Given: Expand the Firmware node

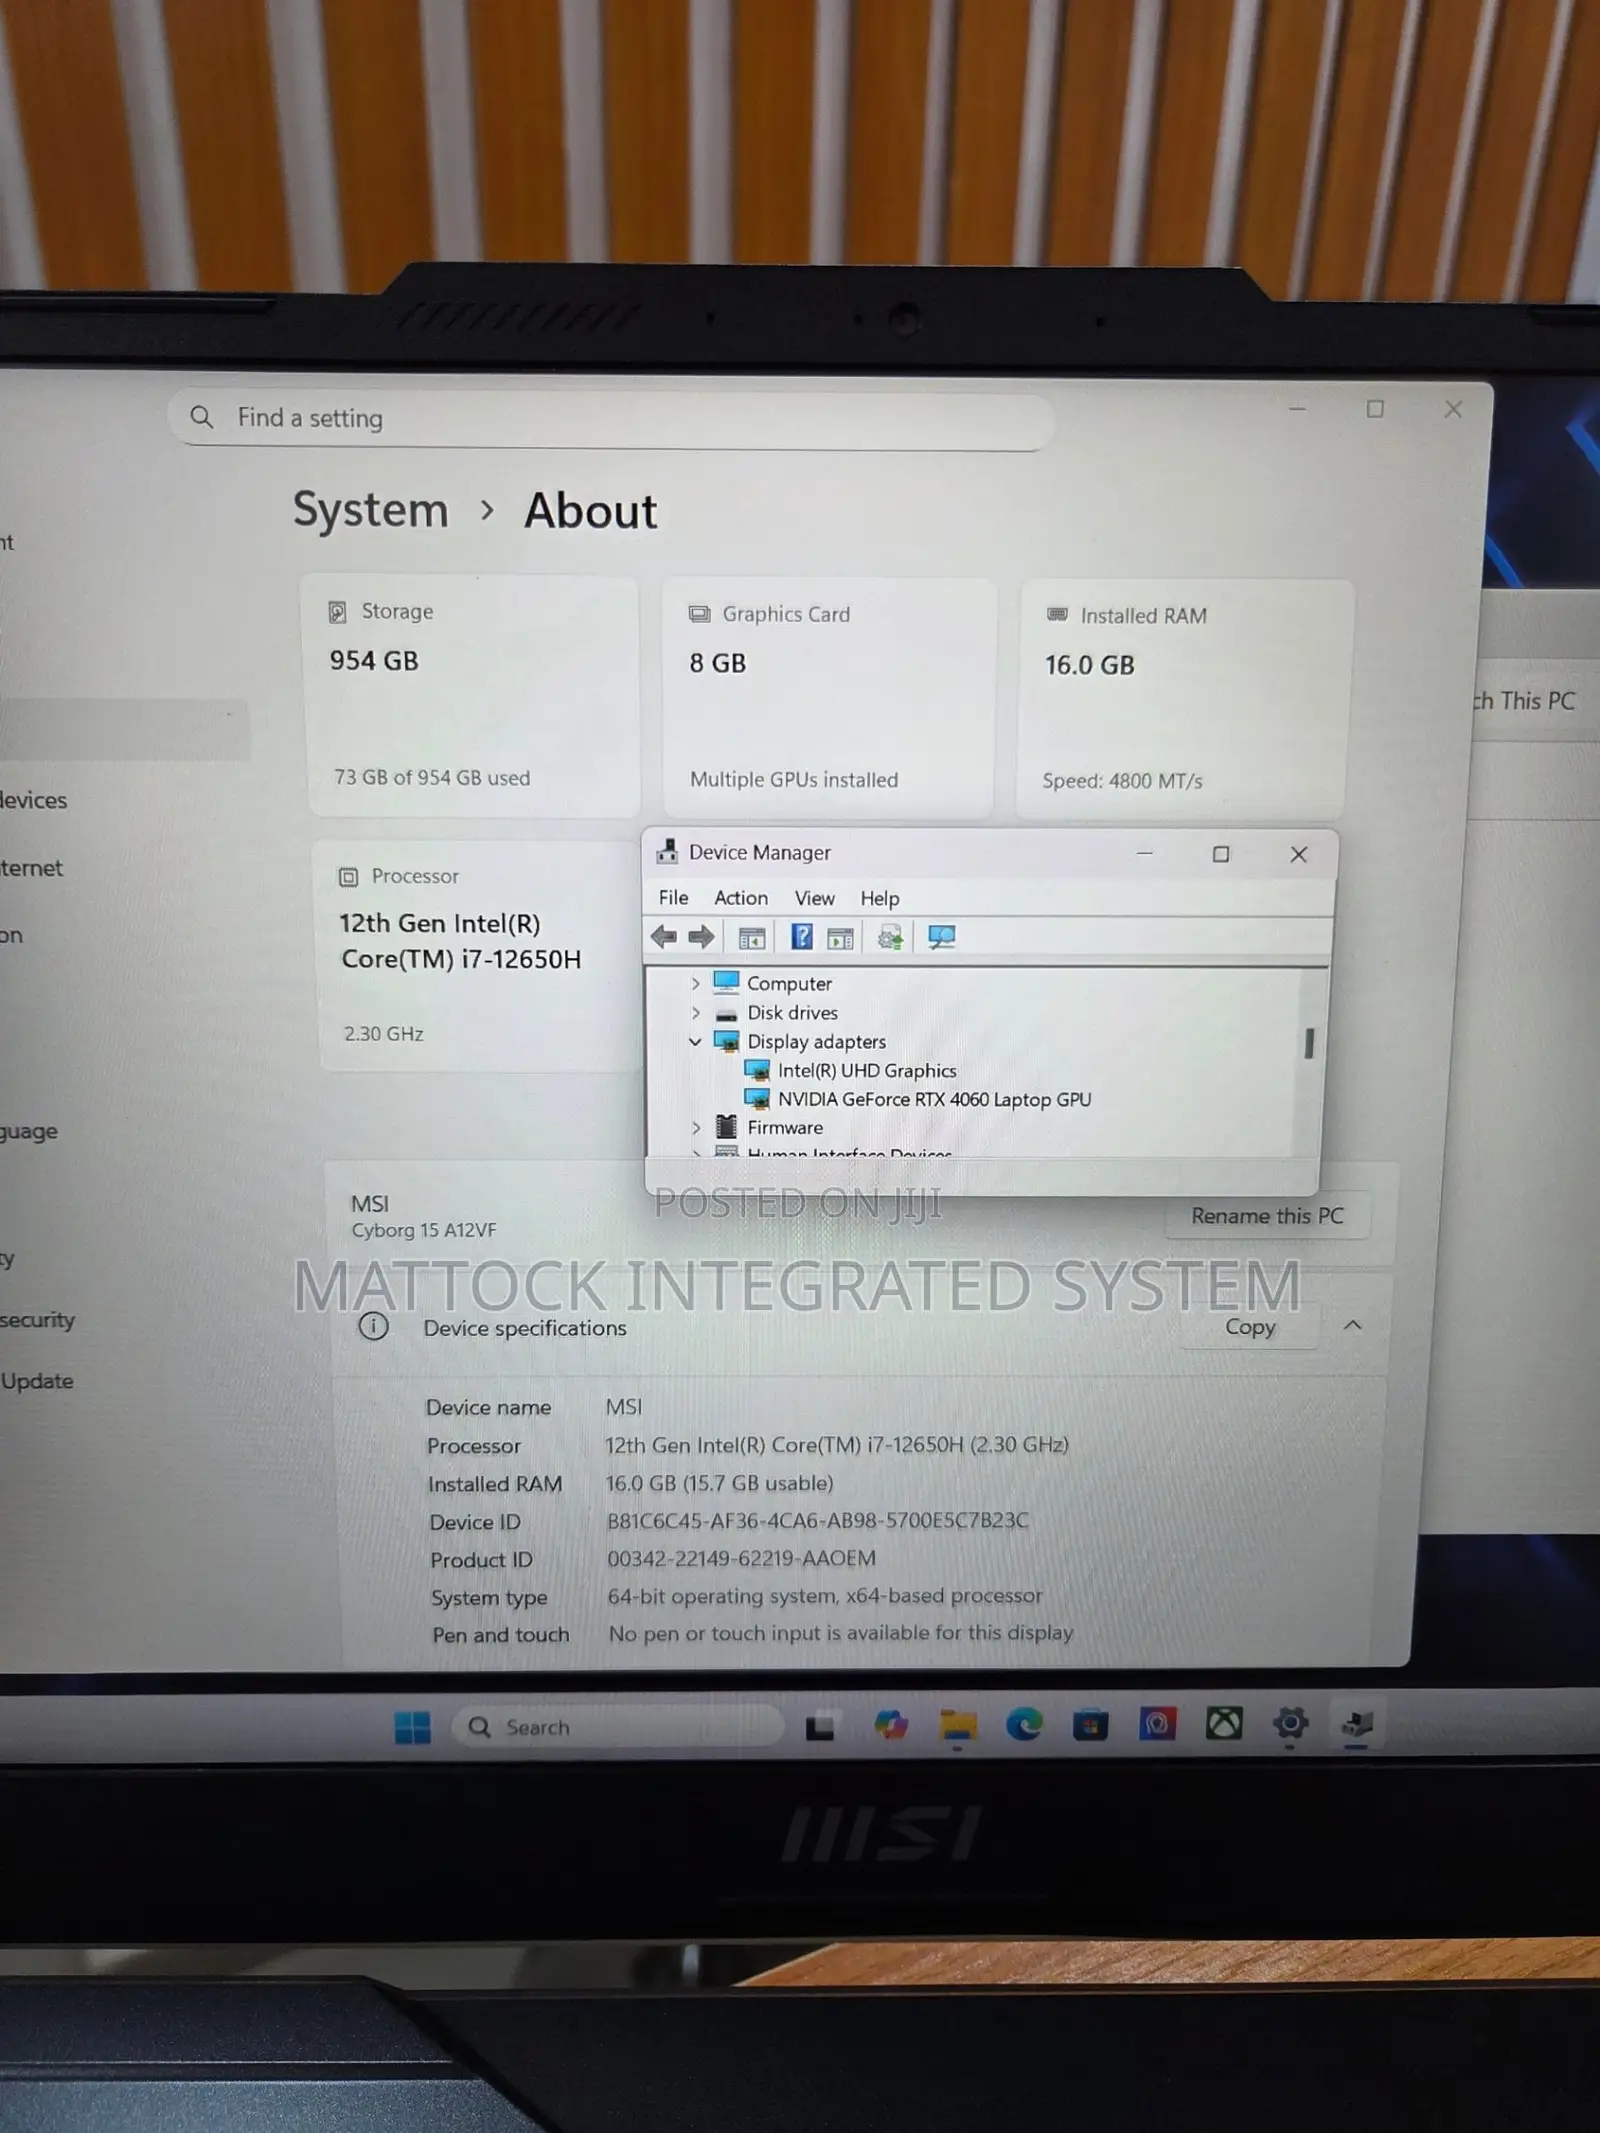Looking at the screenshot, I should click(x=696, y=1128).
